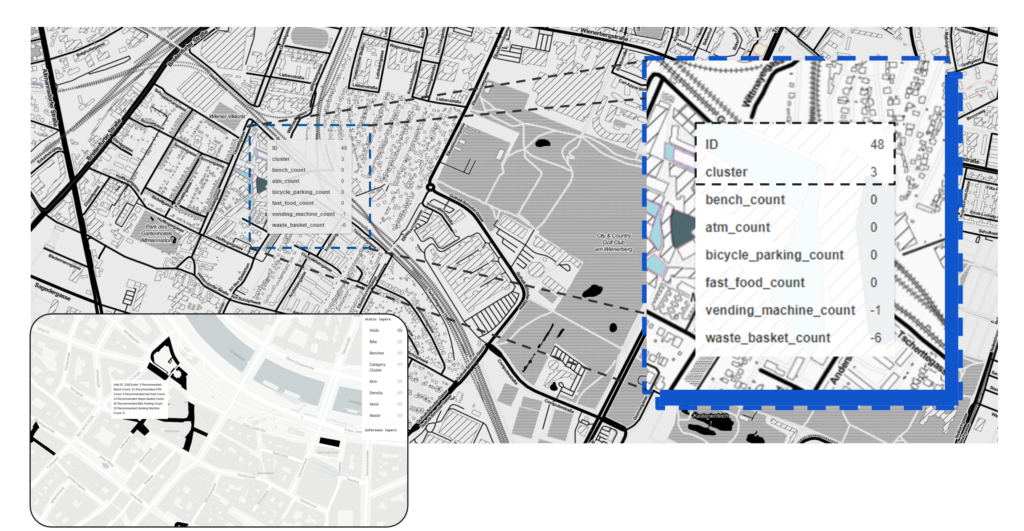The image size is (1024, 531).
Task: Click eye icon beside Category Cluster layer
Action: (x=399, y=367)
